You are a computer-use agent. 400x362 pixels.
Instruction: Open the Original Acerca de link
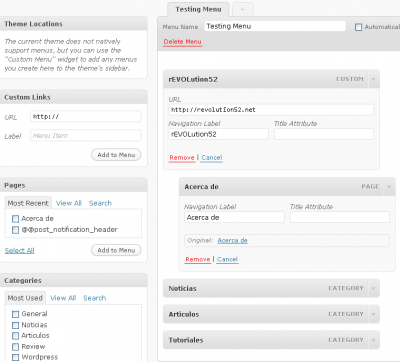click(x=232, y=241)
